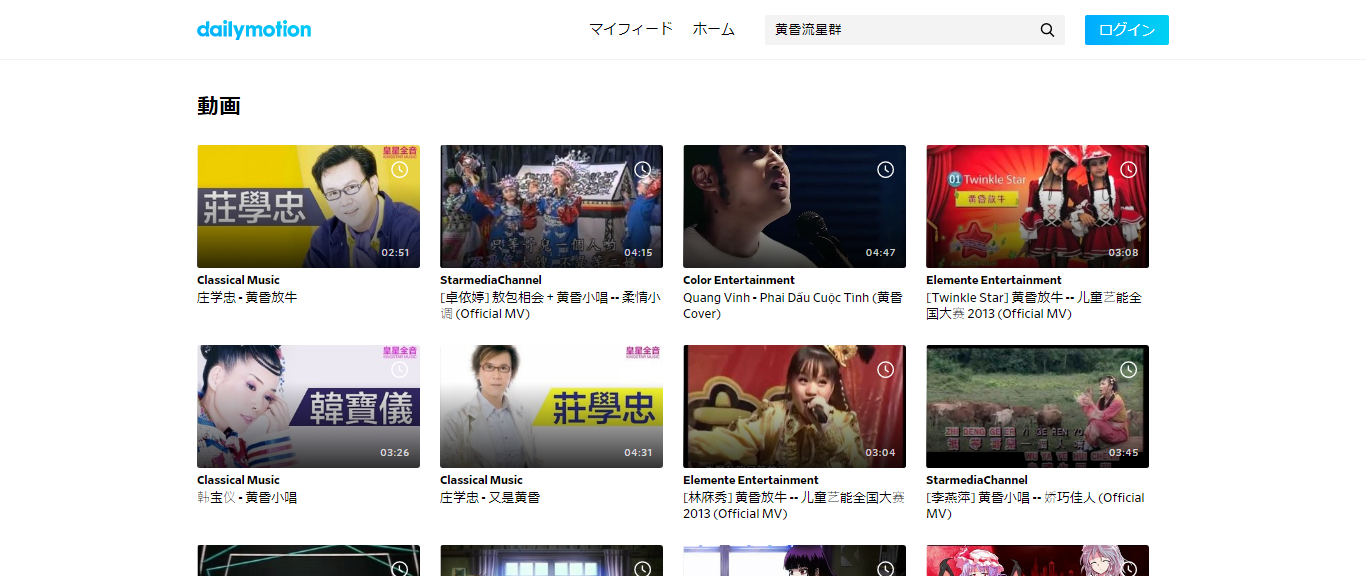Click watch-later clock on 又是黄昏 video
Viewport: 1366px width, 576px height.
click(x=643, y=370)
